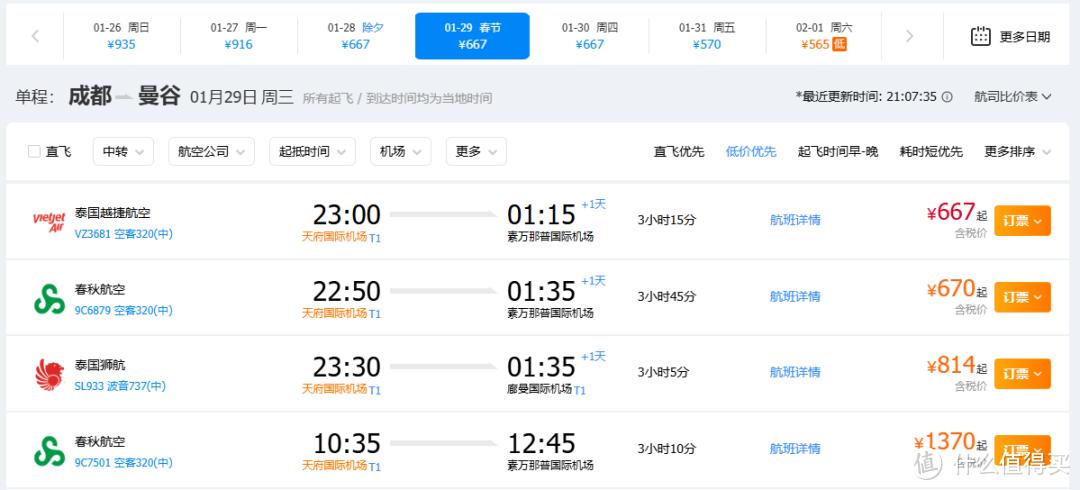Open the 起抵时间 time filter dropdown
The image size is (1080, 490).
coord(312,152)
